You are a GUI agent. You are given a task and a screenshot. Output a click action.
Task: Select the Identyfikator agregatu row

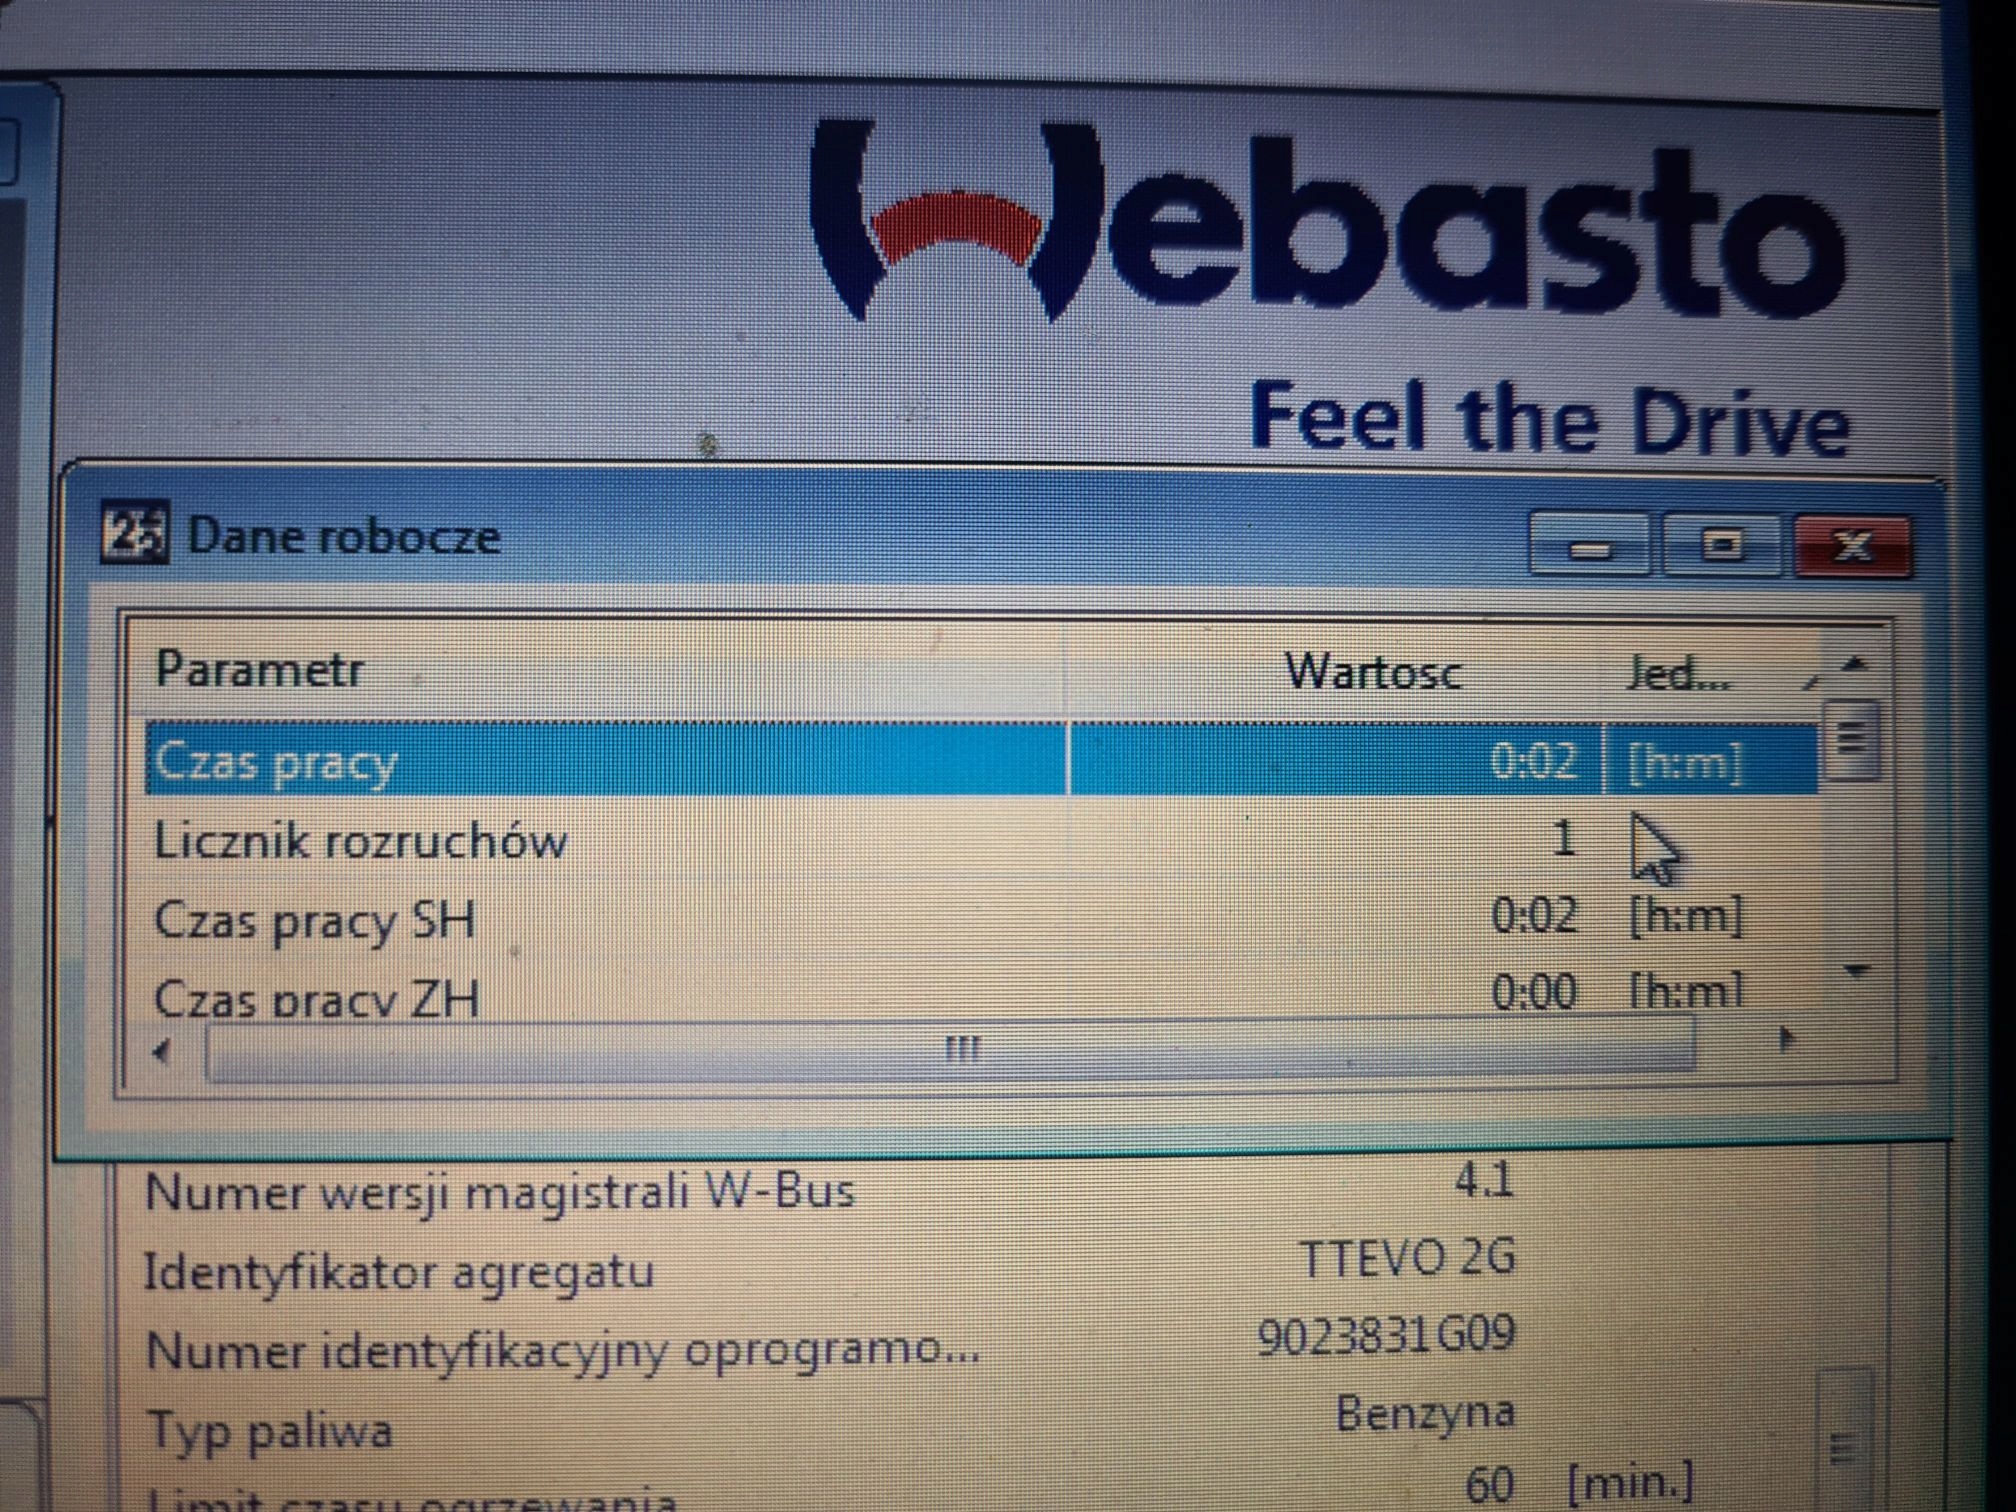(400, 1272)
